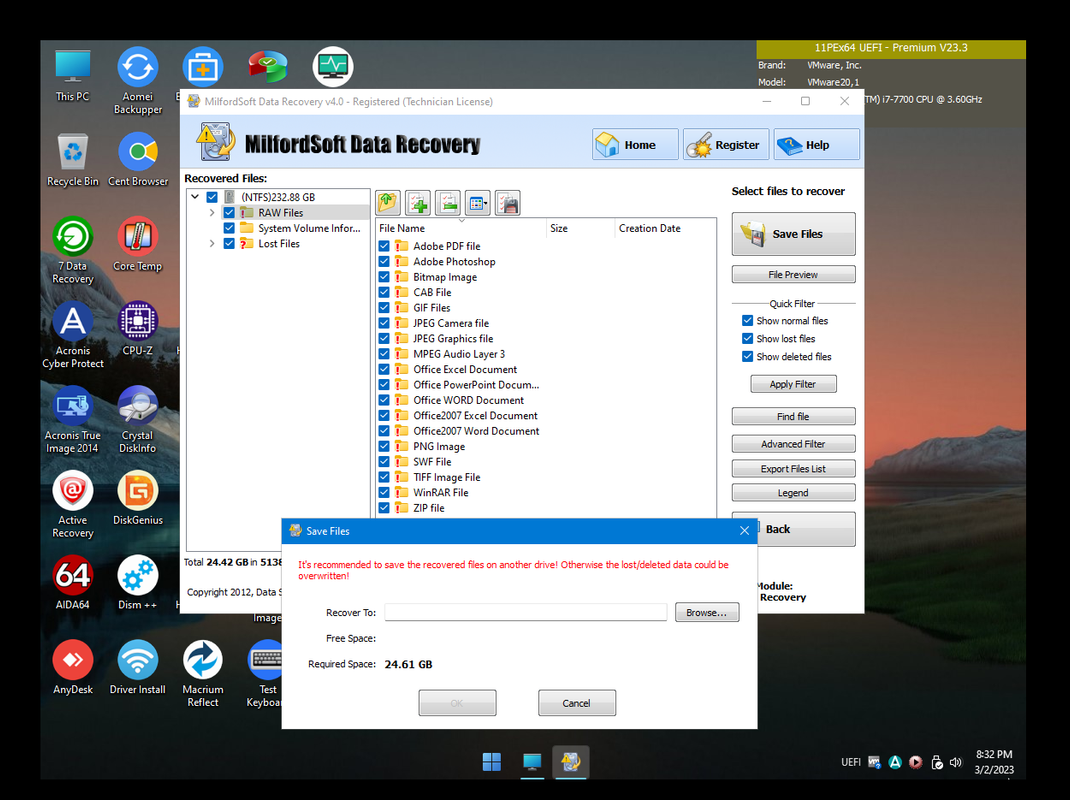Open the Help button

click(x=816, y=145)
